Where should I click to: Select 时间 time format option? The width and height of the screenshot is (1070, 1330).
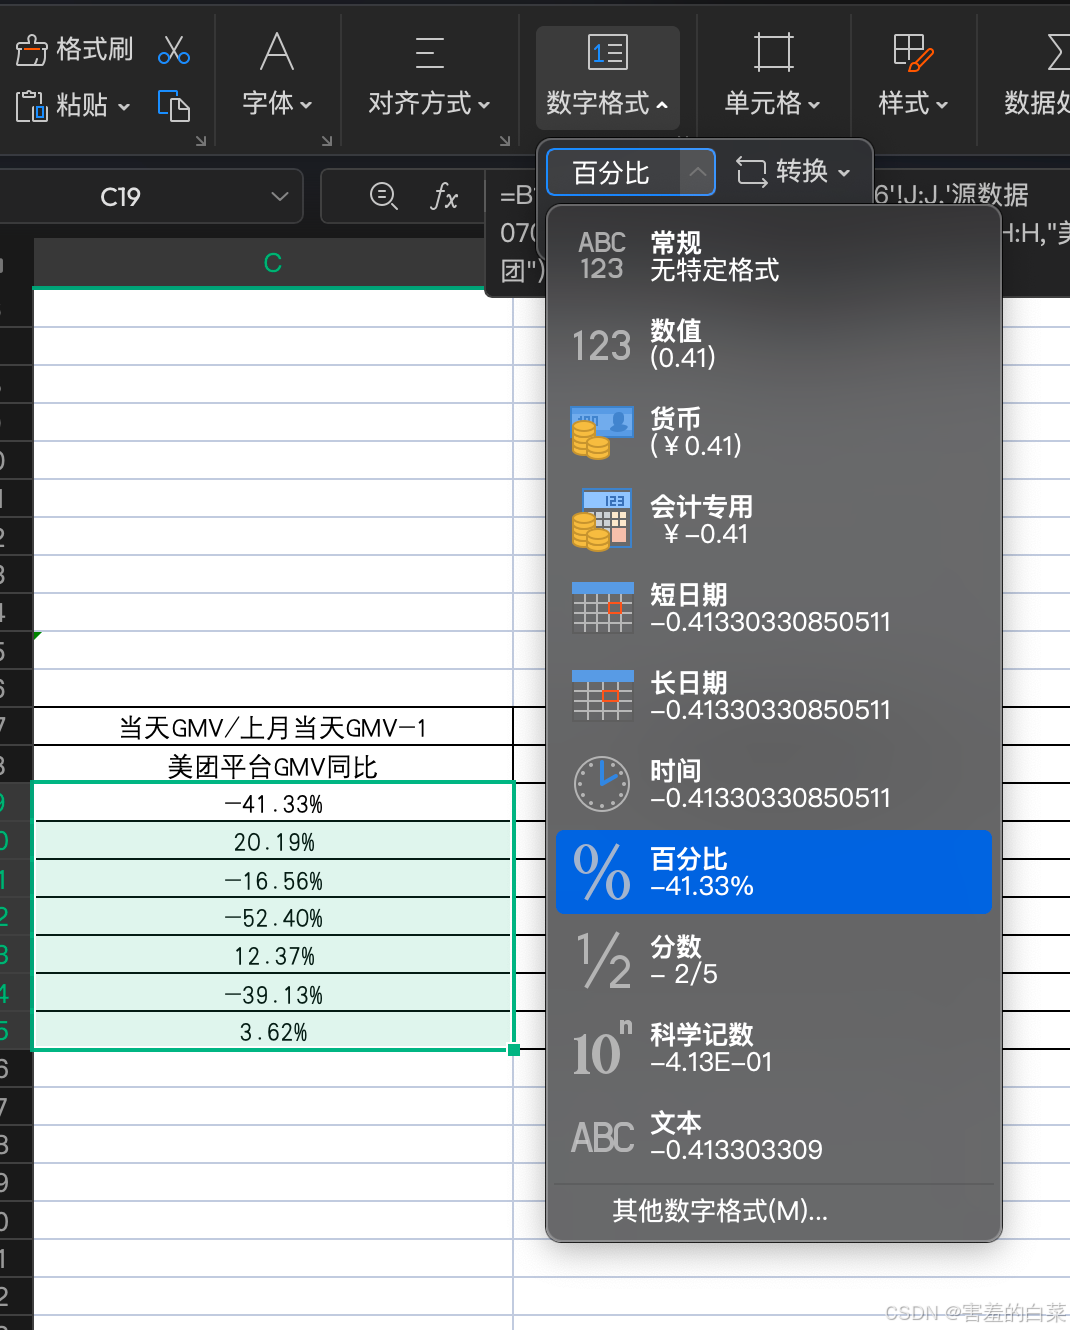[773, 784]
